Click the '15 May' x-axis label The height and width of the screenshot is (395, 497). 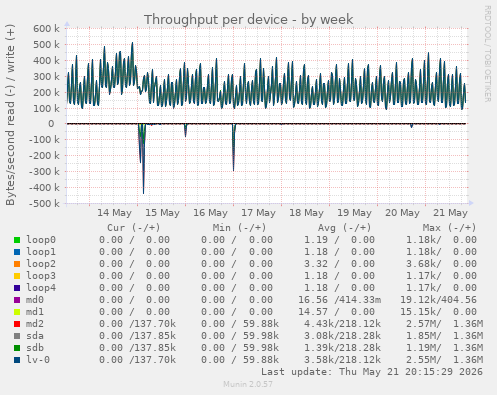pos(162,213)
